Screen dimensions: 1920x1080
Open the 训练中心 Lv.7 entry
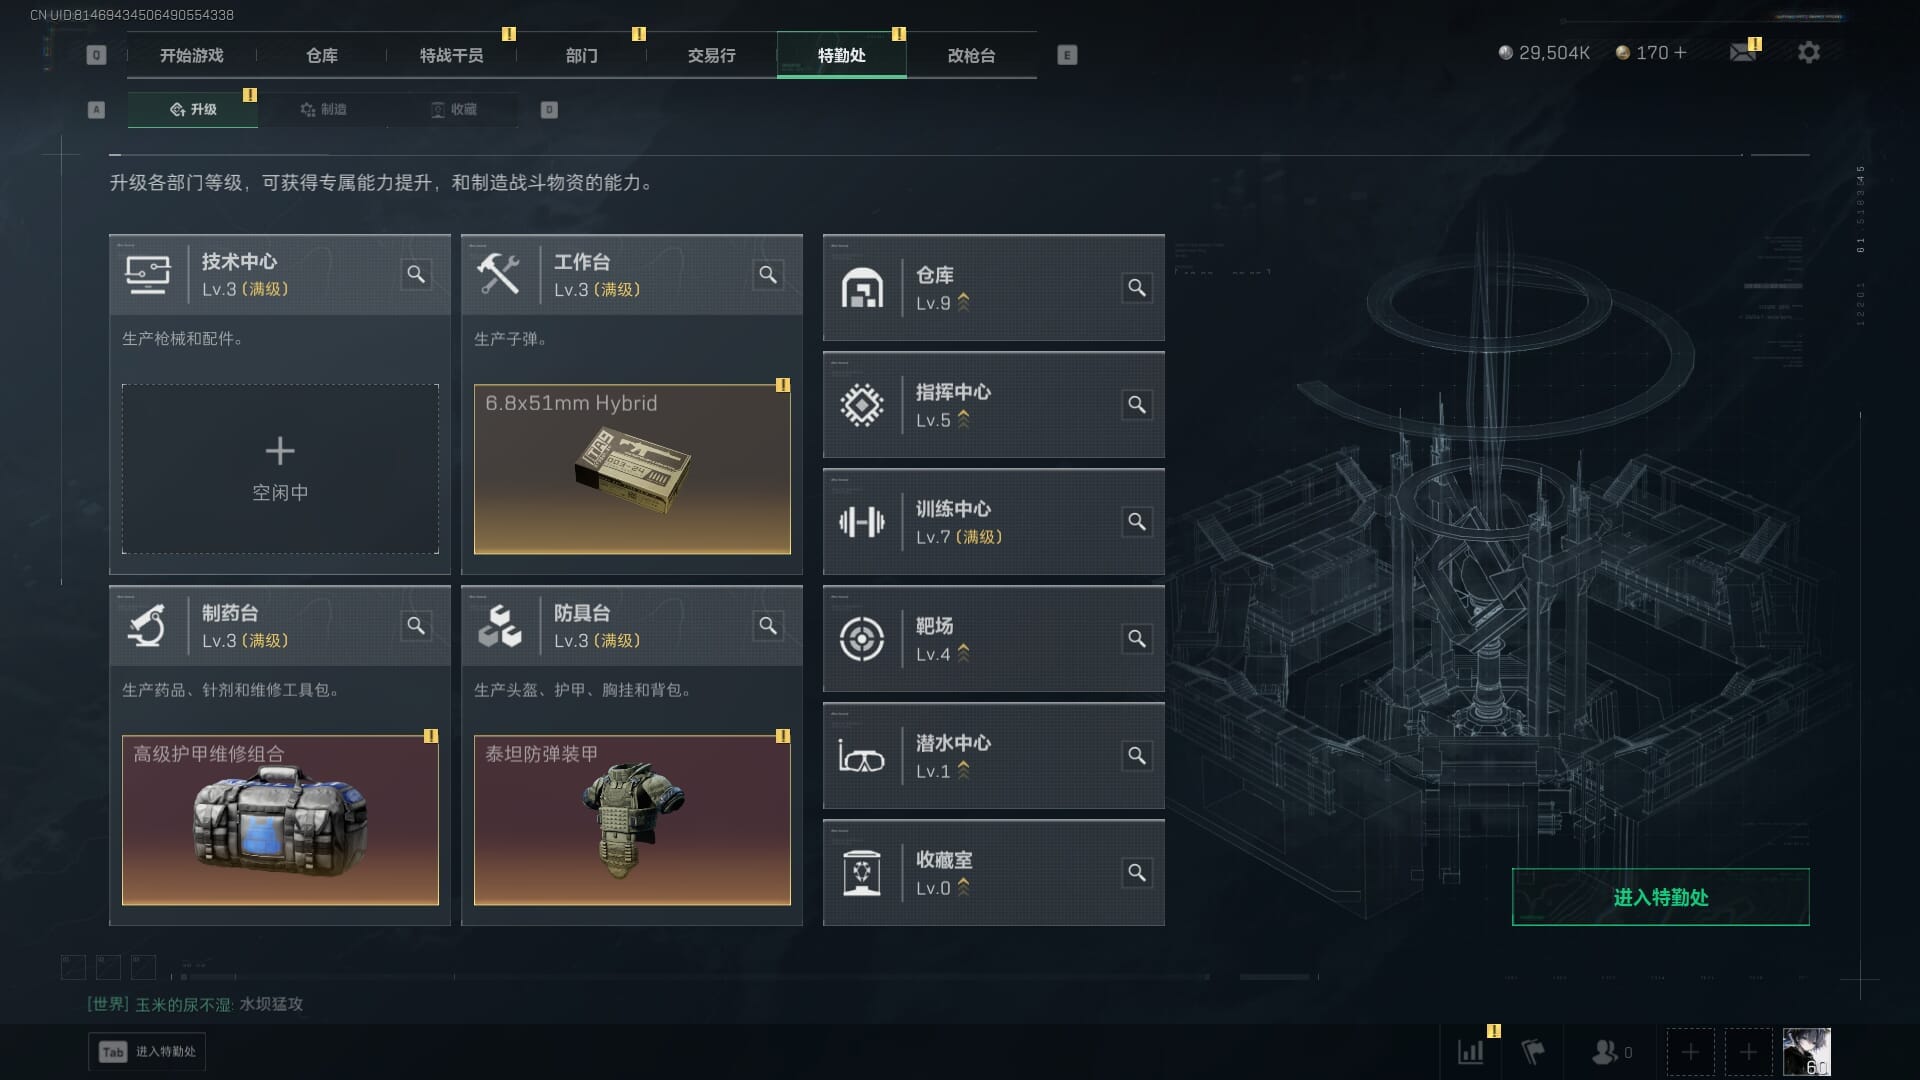pyautogui.click(x=993, y=522)
